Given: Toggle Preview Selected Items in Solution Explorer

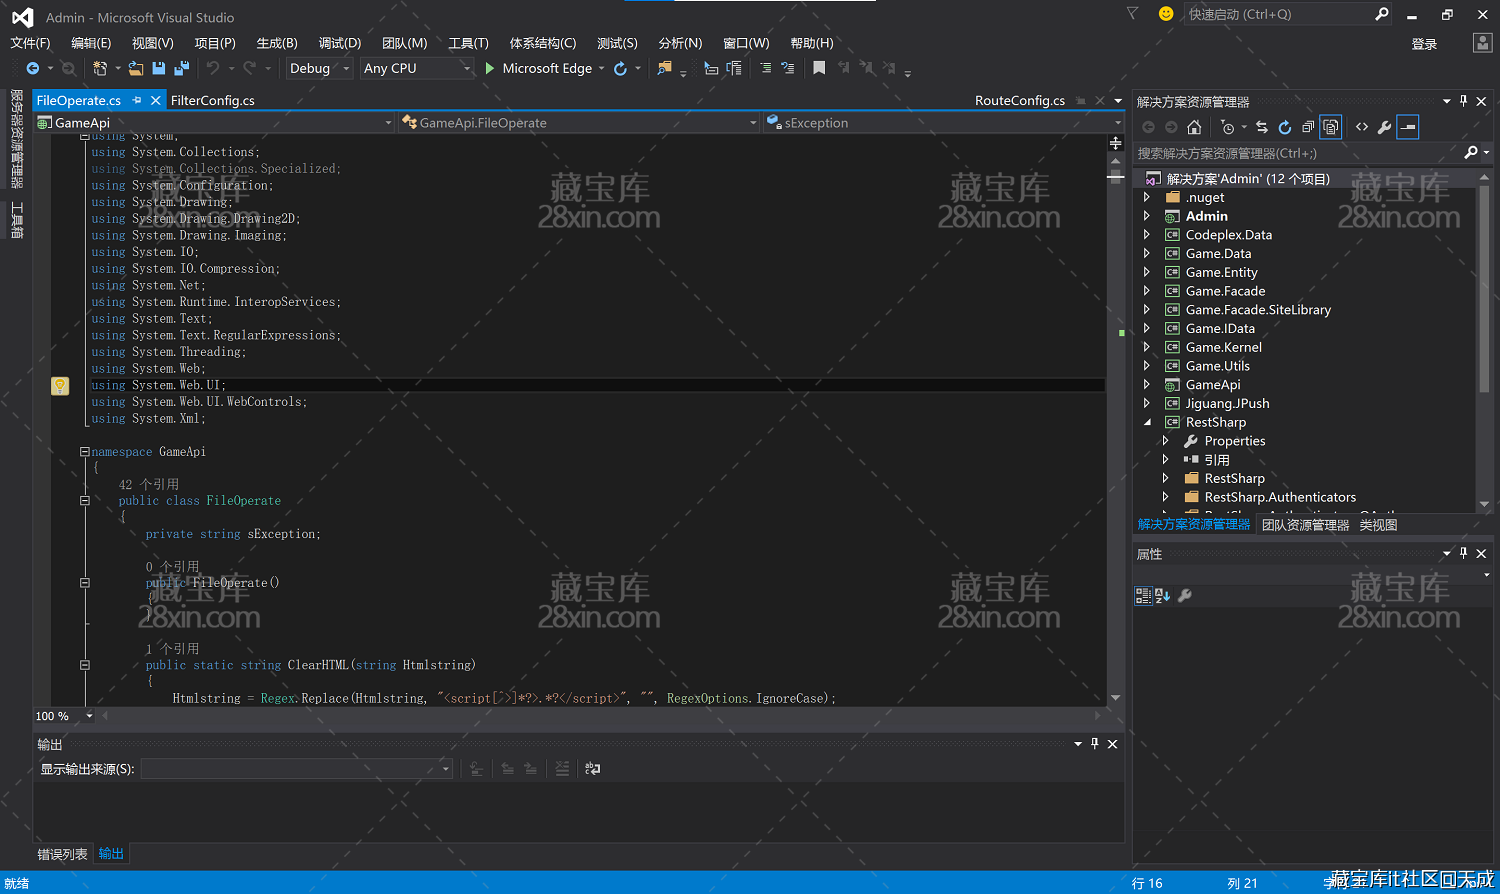Looking at the screenshot, I should 1408,127.
